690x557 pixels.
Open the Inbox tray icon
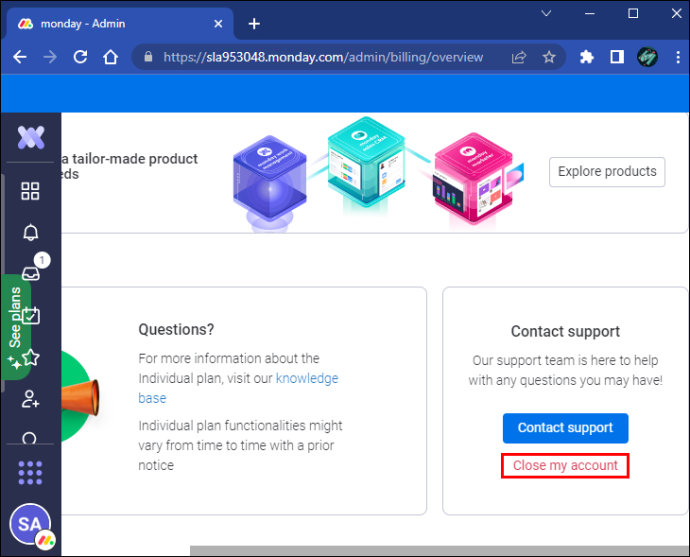(x=30, y=273)
